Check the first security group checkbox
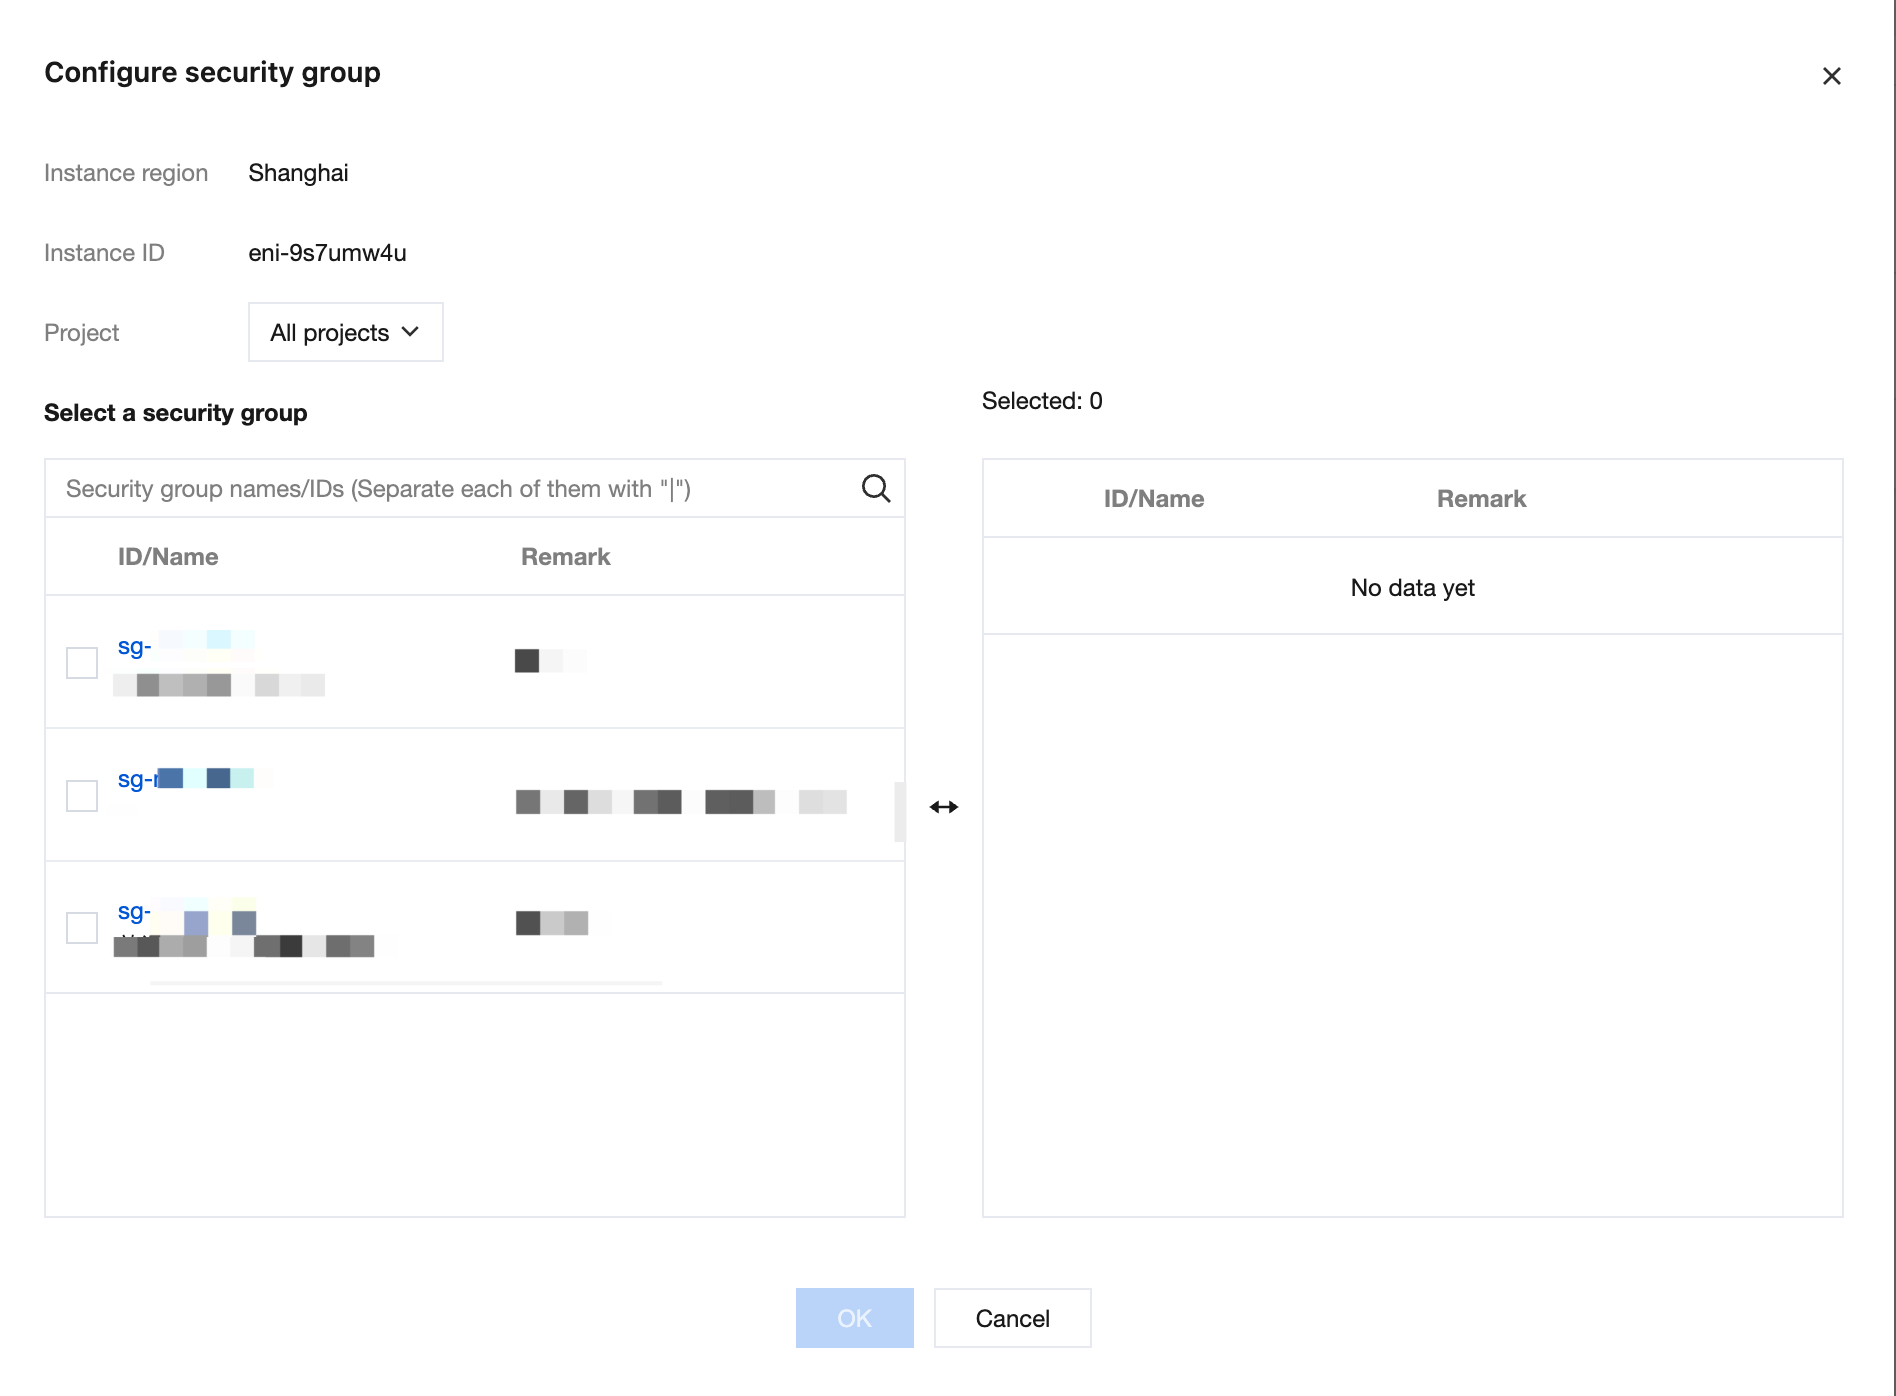 (82, 662)
